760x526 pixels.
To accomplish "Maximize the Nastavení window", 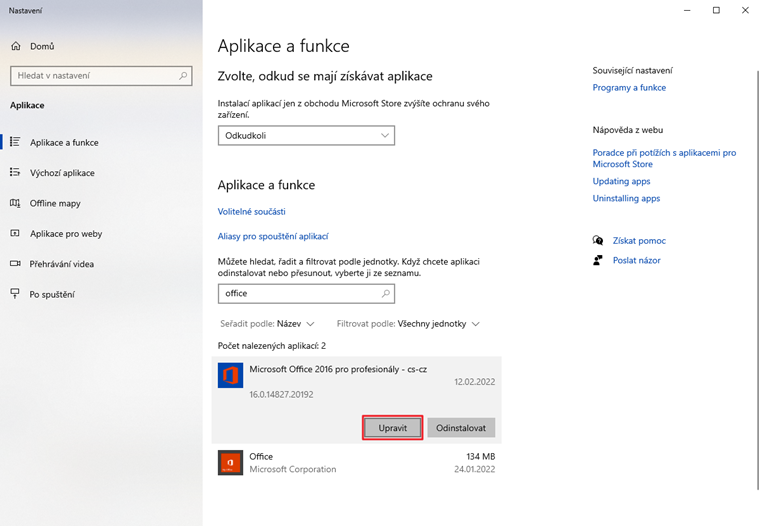I will [x=716, y=10].
